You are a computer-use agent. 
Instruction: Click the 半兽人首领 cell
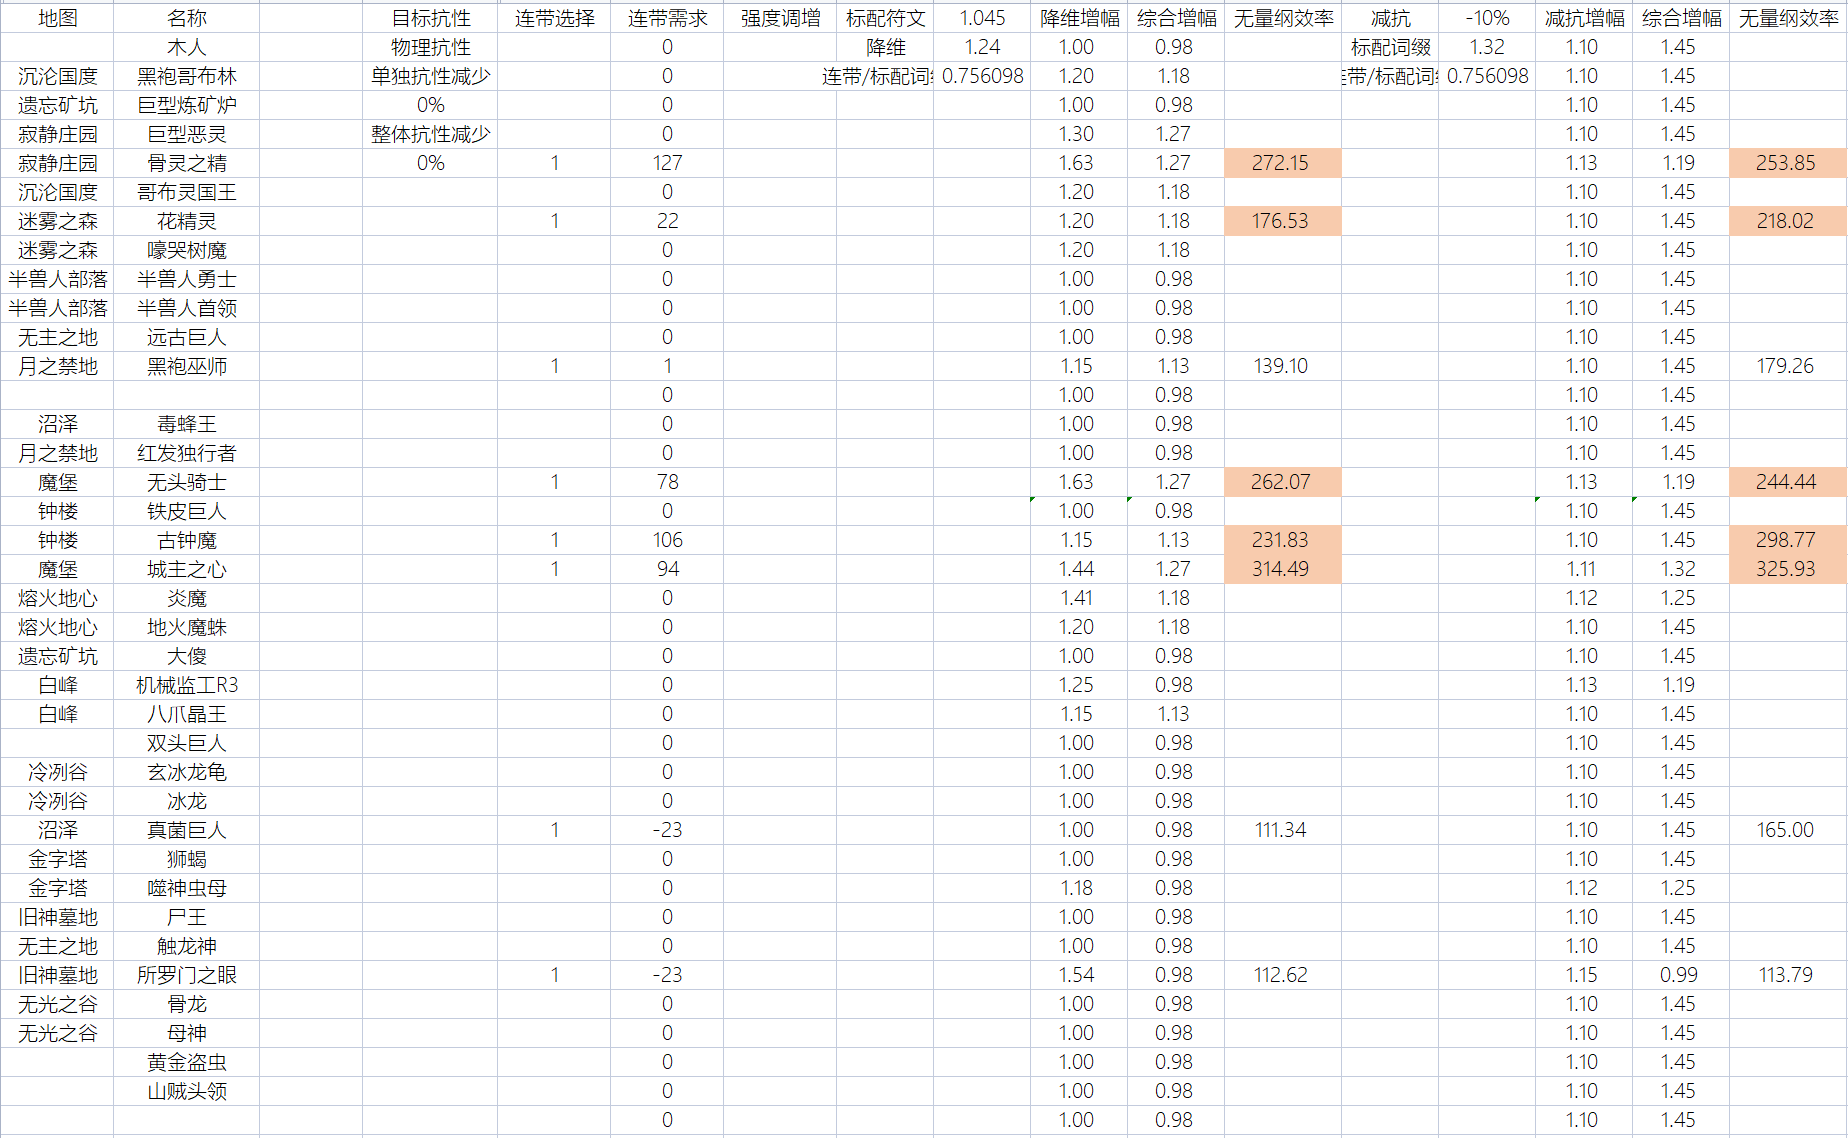tap(187, 308)
